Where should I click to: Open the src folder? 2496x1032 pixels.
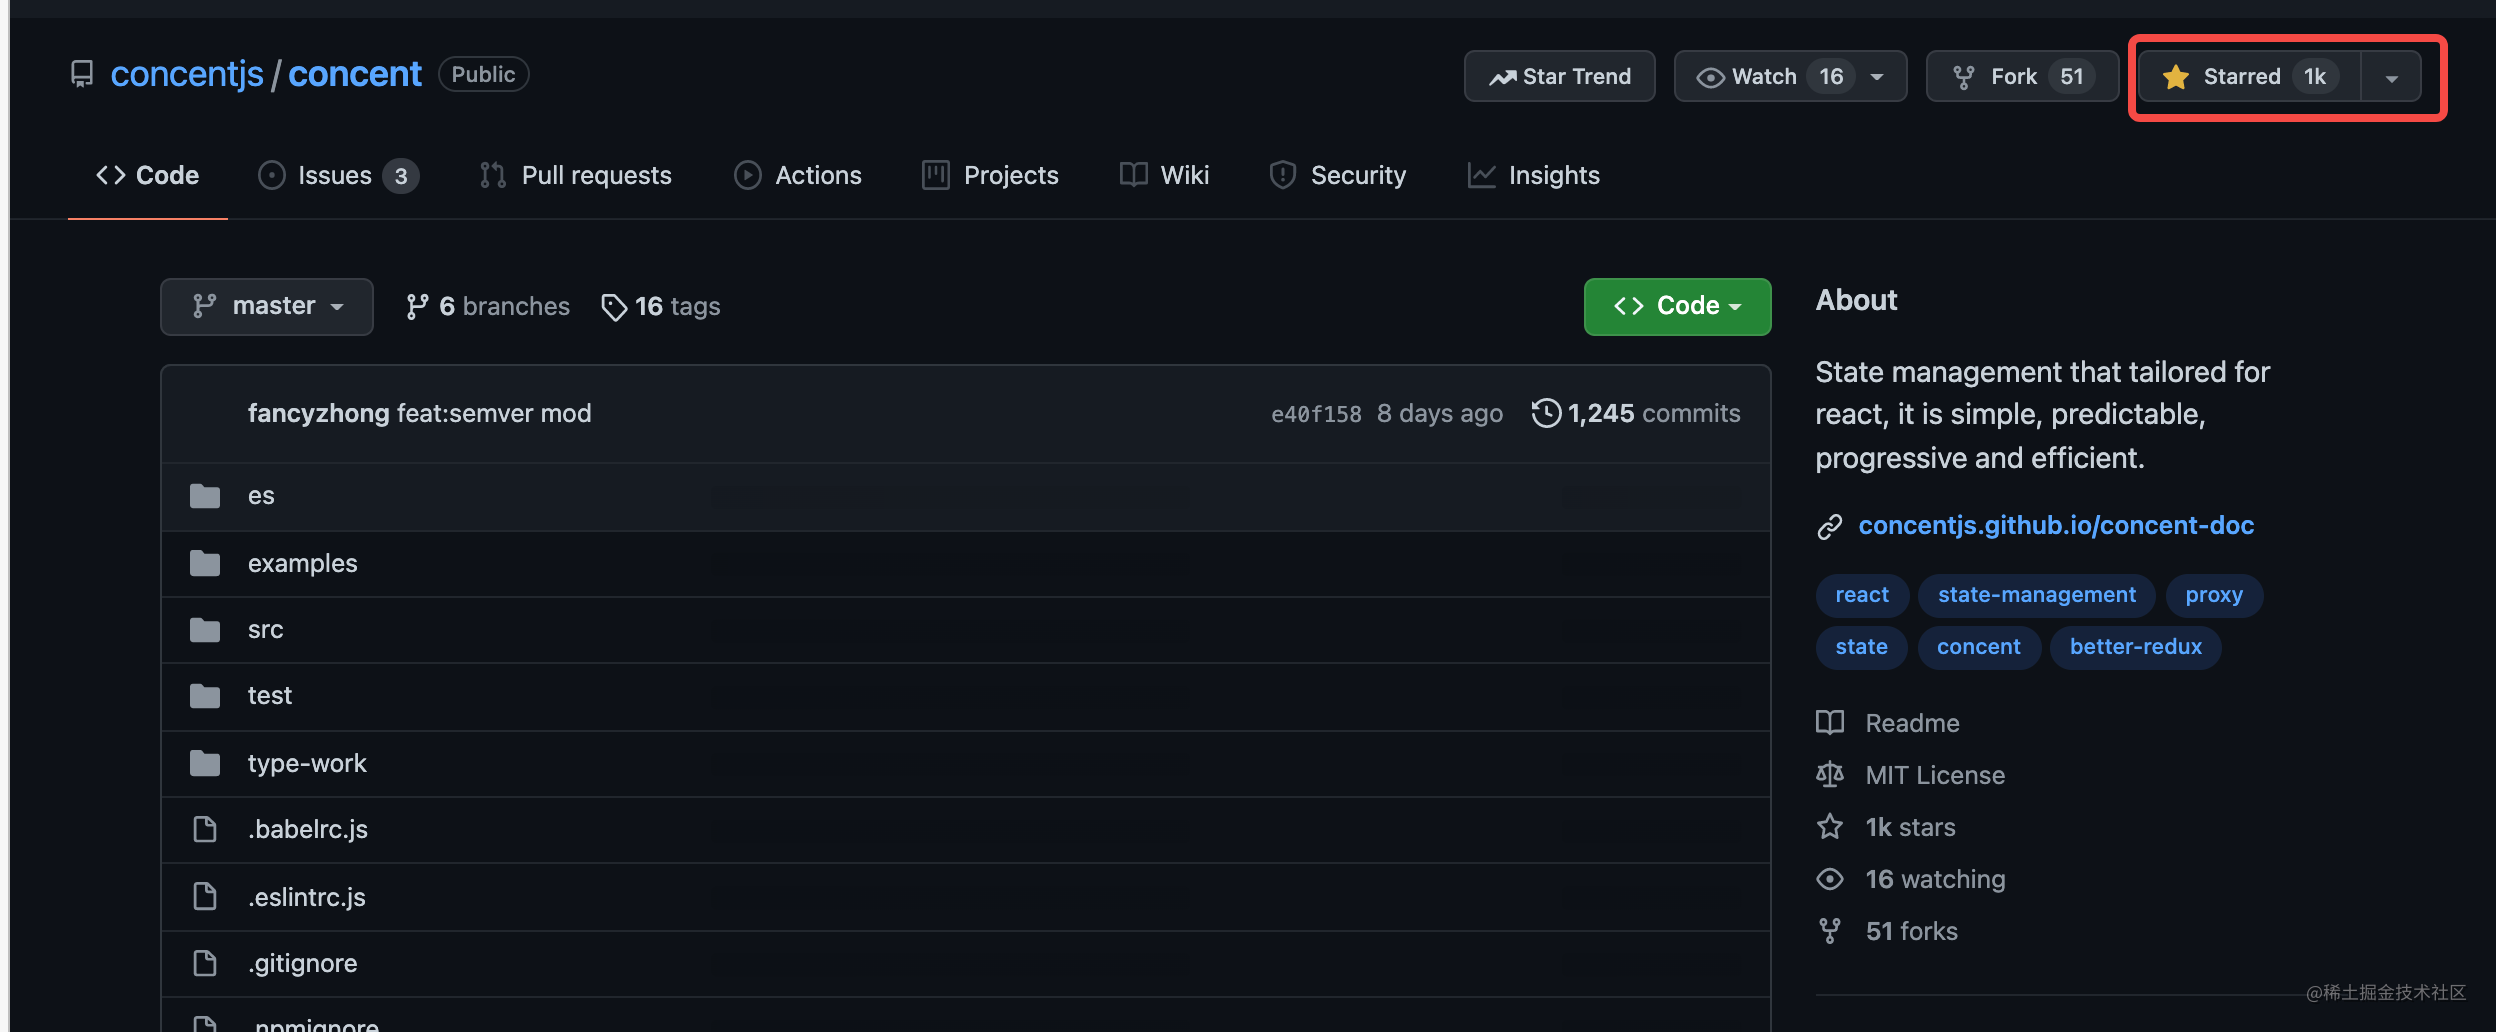[x=265, y=629]
